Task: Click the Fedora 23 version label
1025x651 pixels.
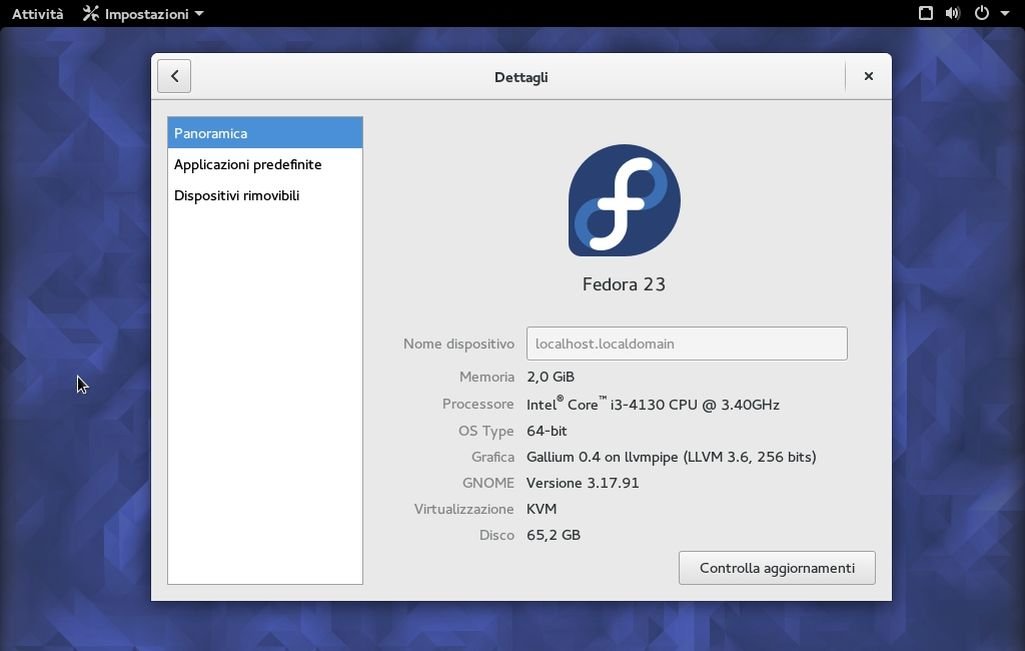Action: pyautogui.click(x=624, y=284)
